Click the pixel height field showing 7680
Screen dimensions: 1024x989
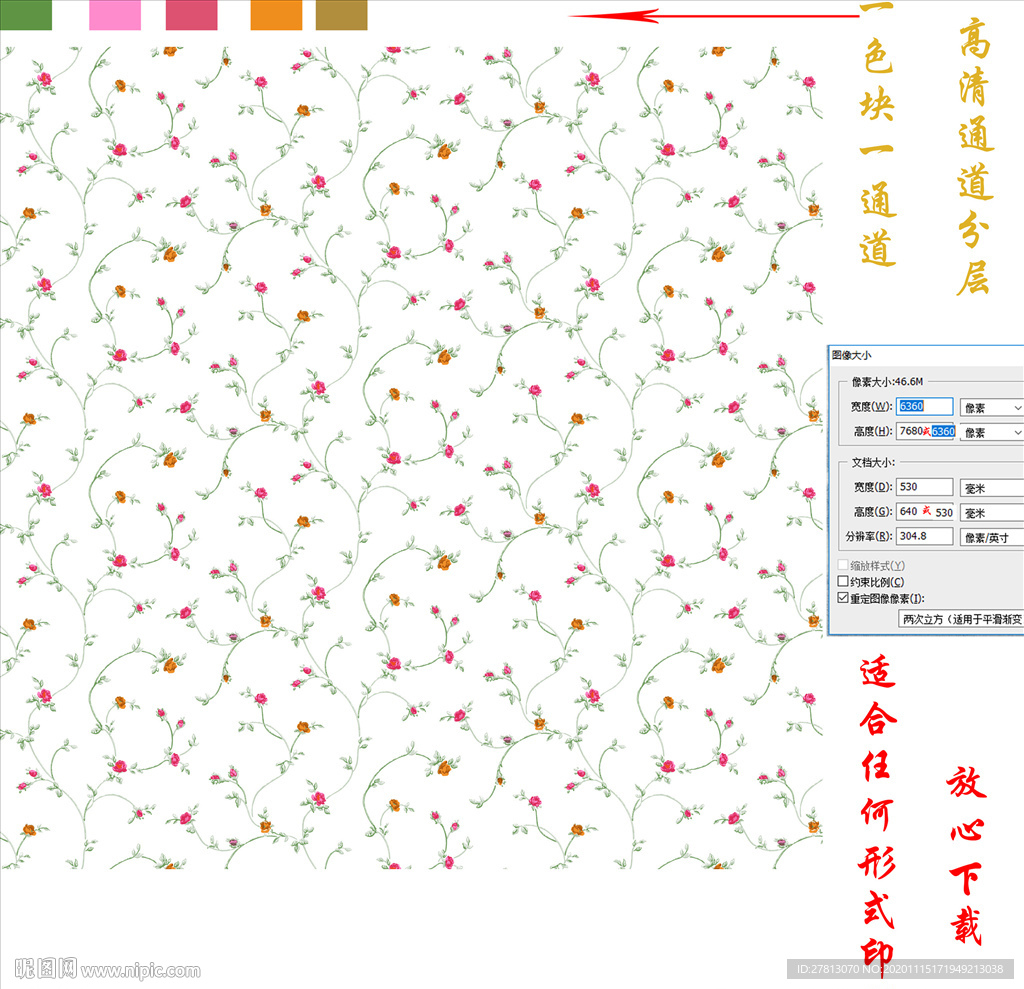925,431
